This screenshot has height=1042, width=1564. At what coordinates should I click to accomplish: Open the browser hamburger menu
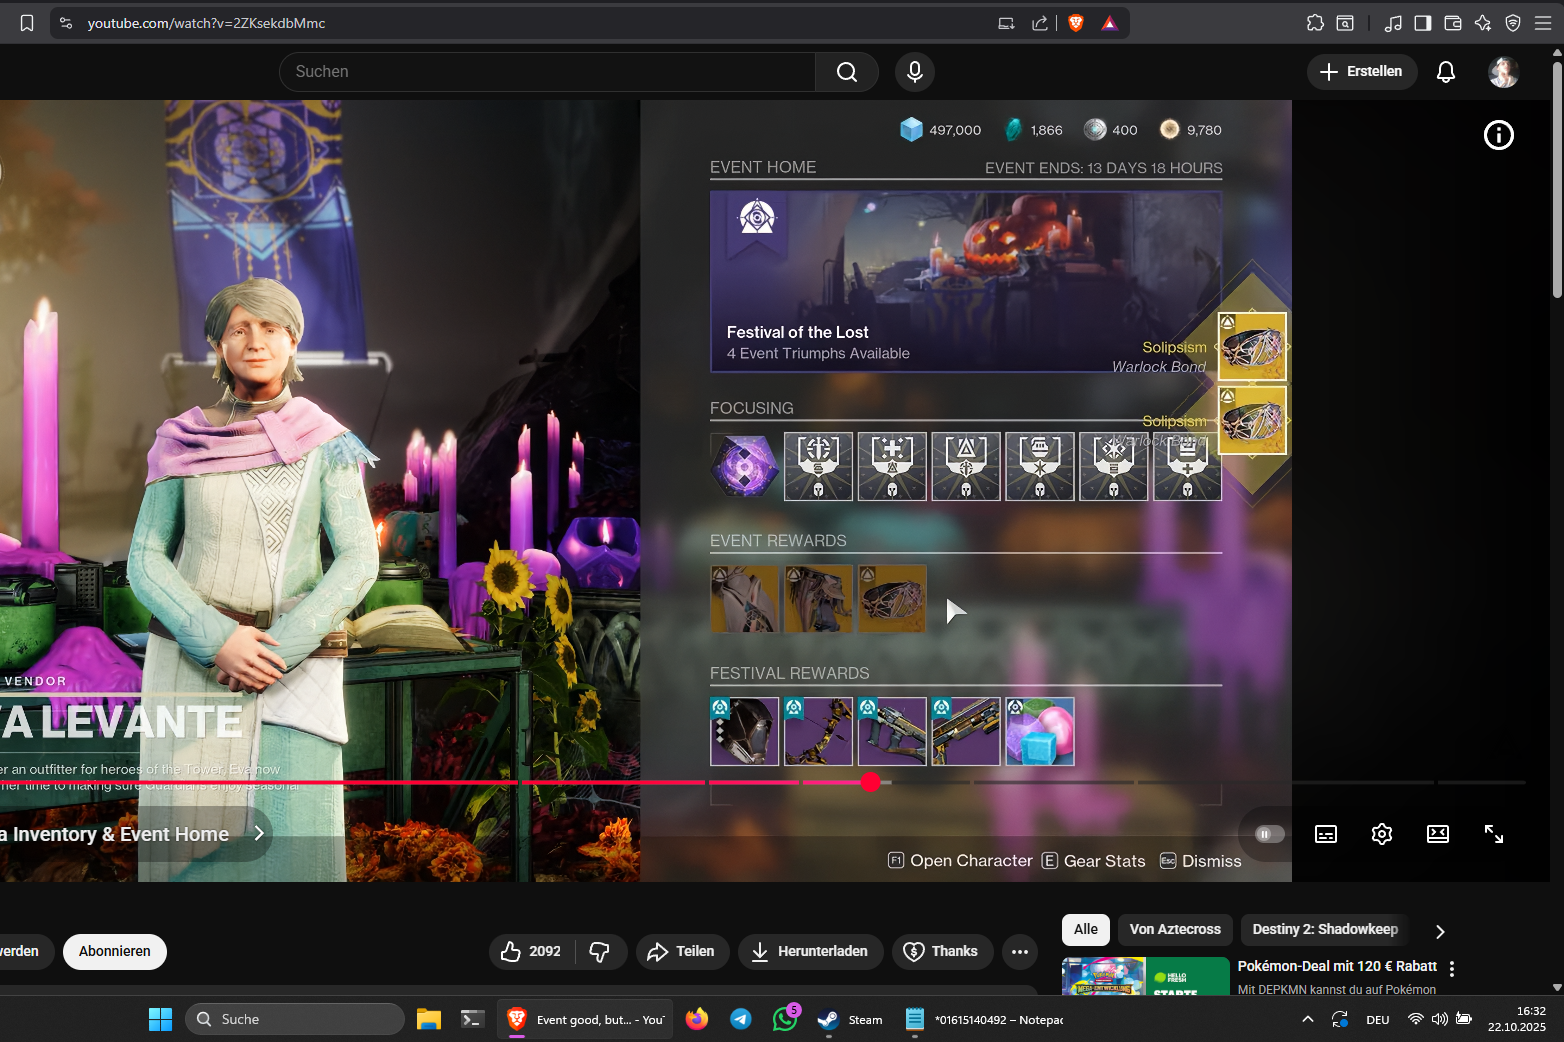(x=1545, y=22)
